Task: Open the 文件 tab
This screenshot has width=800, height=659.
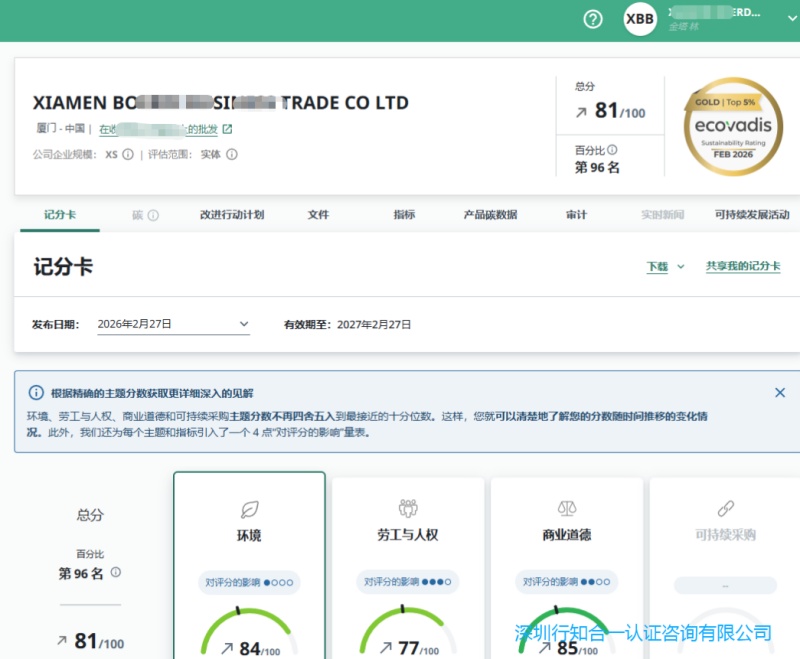Action: tap(318, 215)
